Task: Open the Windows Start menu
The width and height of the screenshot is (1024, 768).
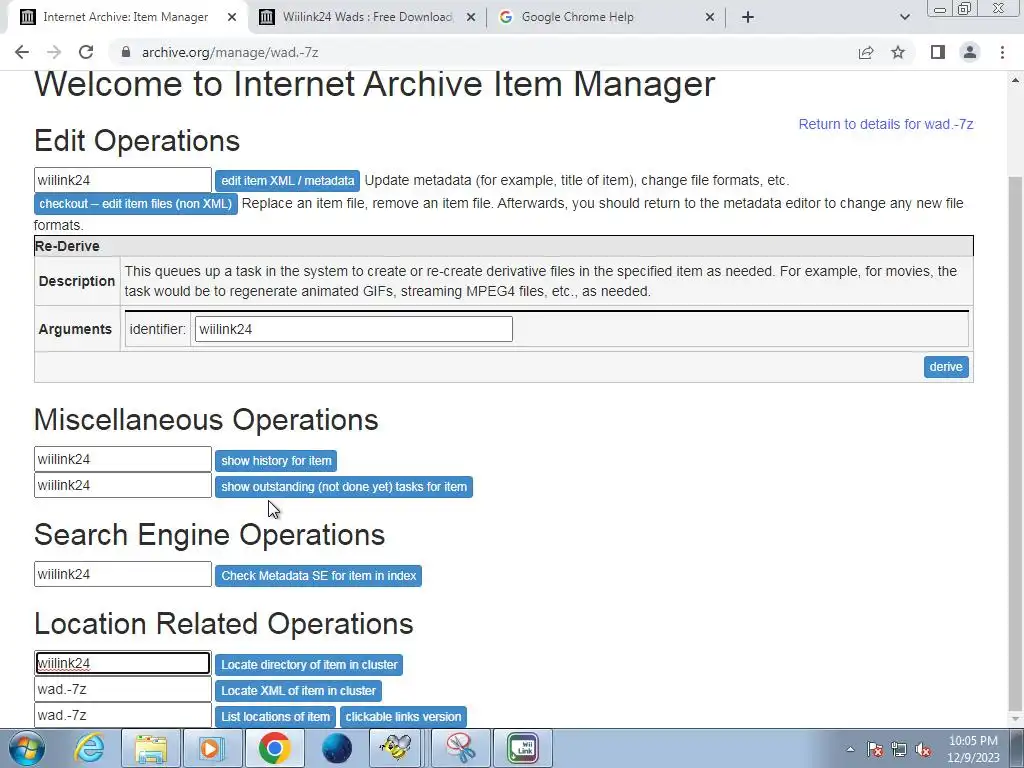Action: click(x=26, y=748)
